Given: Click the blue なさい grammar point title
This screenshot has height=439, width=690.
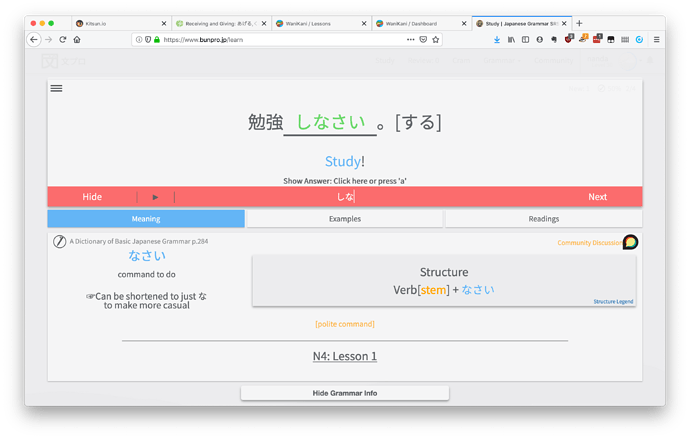Looking at the screenshot, I should [147, 256].
